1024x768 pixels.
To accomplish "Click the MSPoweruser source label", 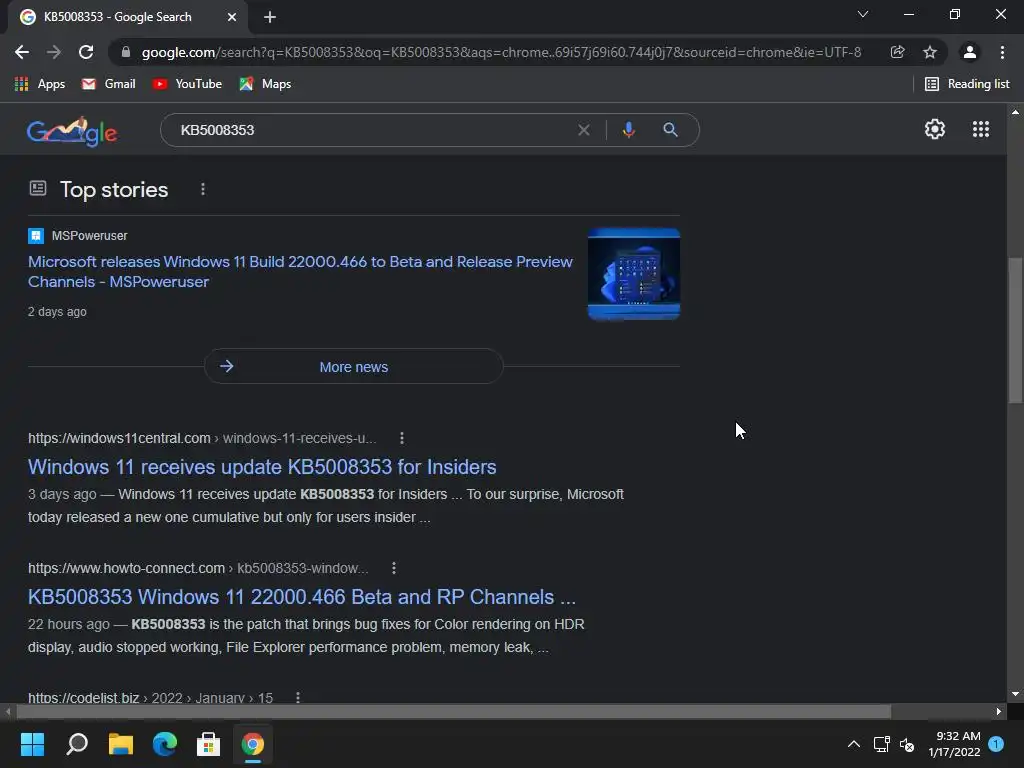I will point(89,236).
